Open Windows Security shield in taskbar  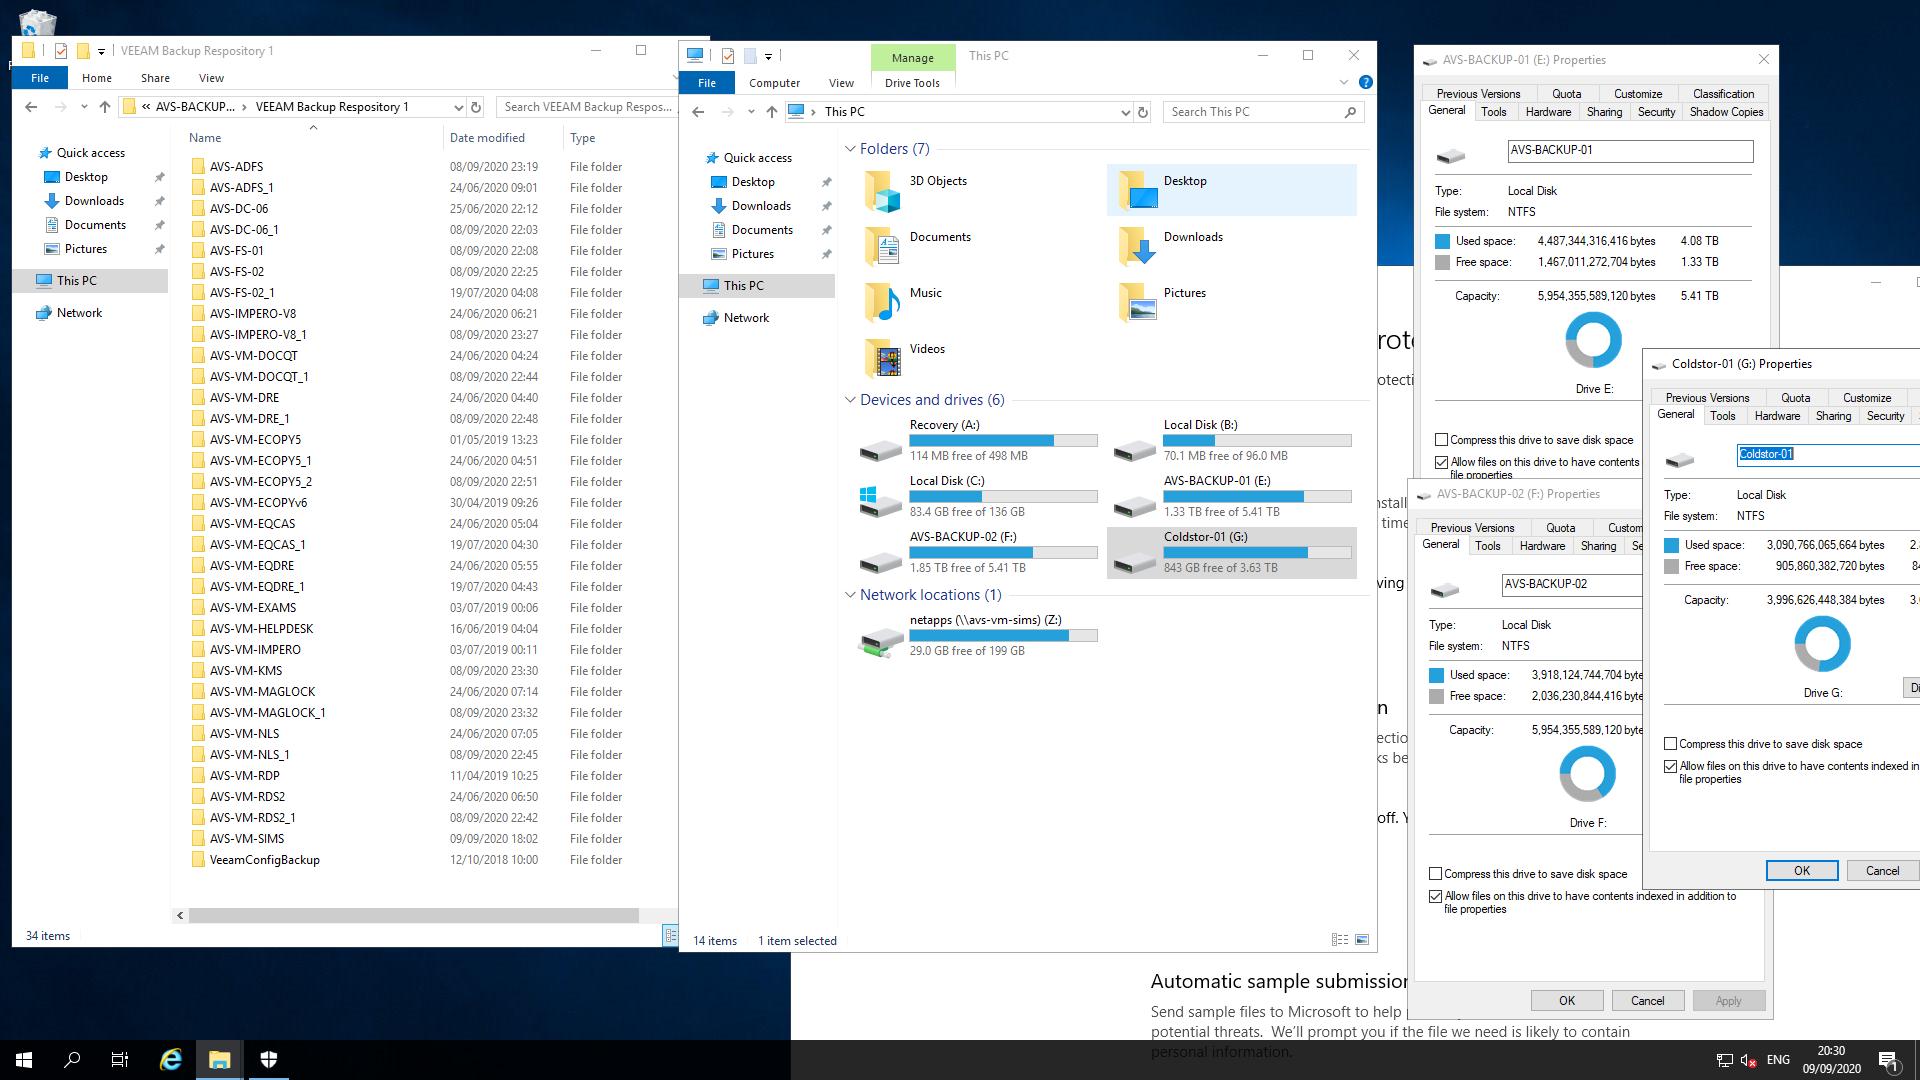click(x=268, y=1059)
